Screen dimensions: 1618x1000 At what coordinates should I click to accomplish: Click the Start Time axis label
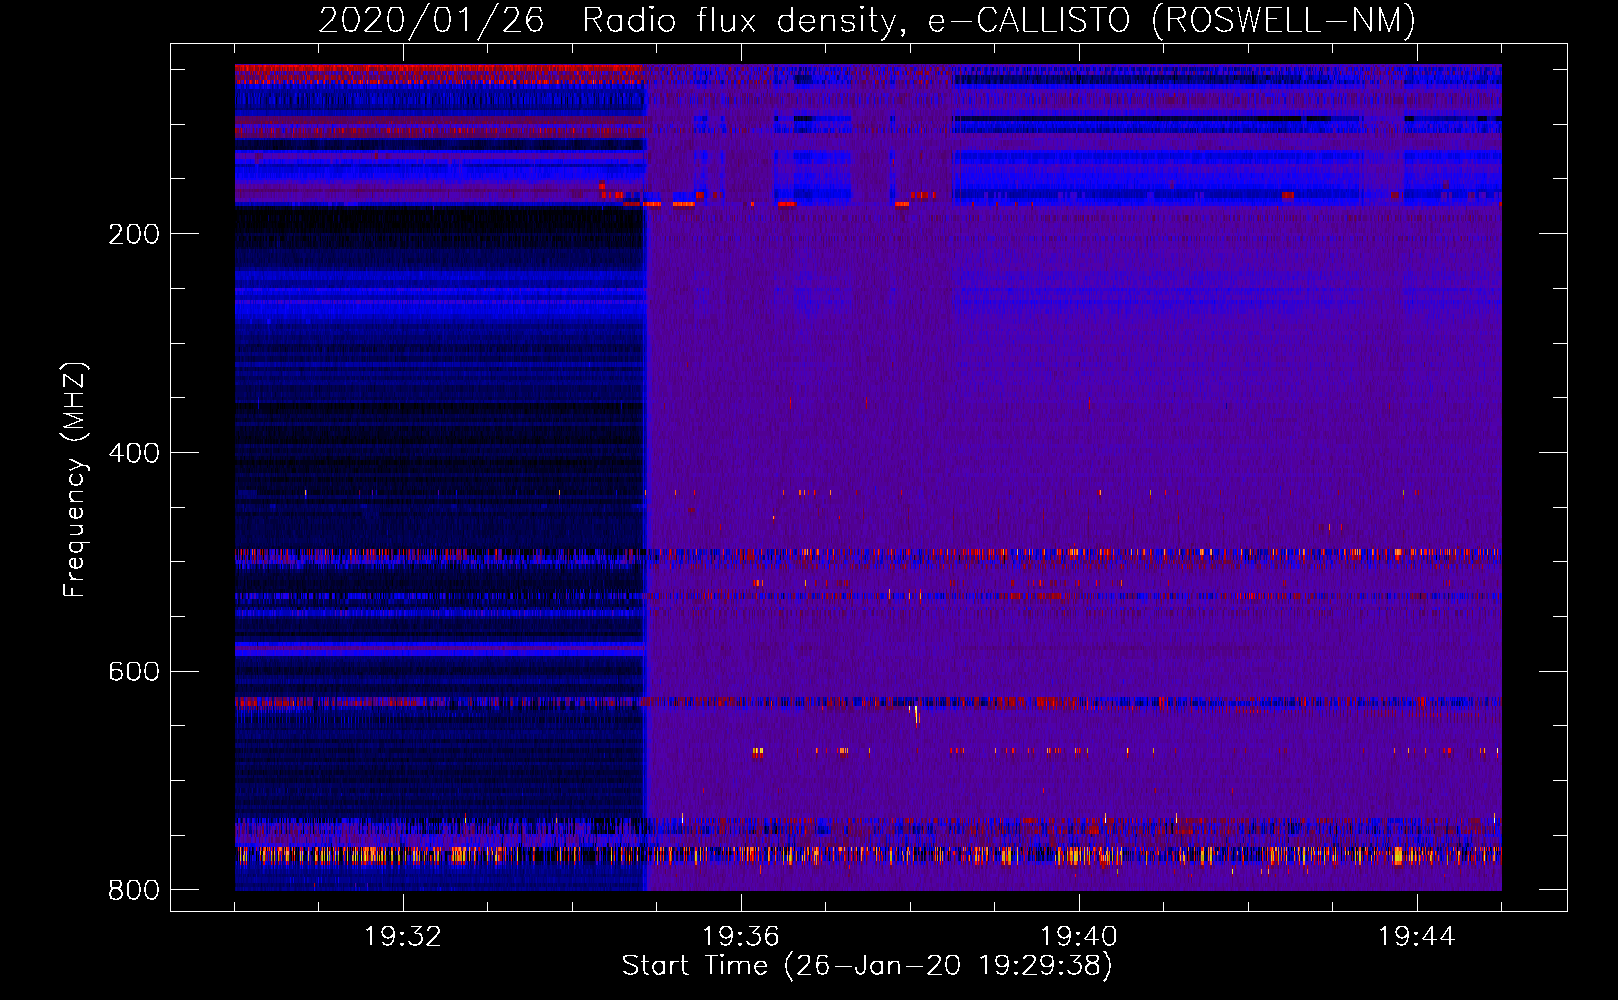(867, 966)
